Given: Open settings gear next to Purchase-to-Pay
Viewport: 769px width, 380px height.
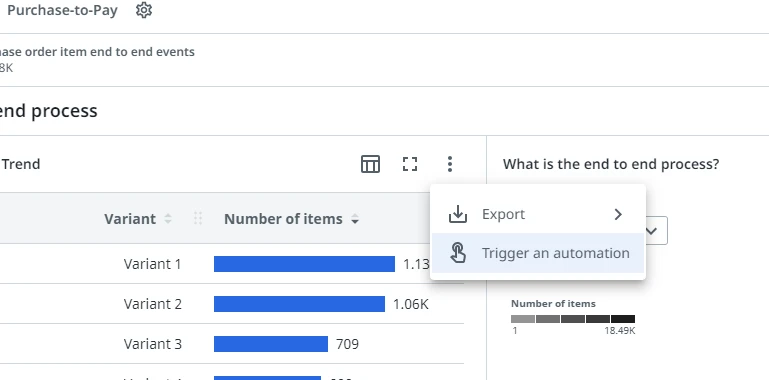Looking at the screenshot, I should pos(144,10).
